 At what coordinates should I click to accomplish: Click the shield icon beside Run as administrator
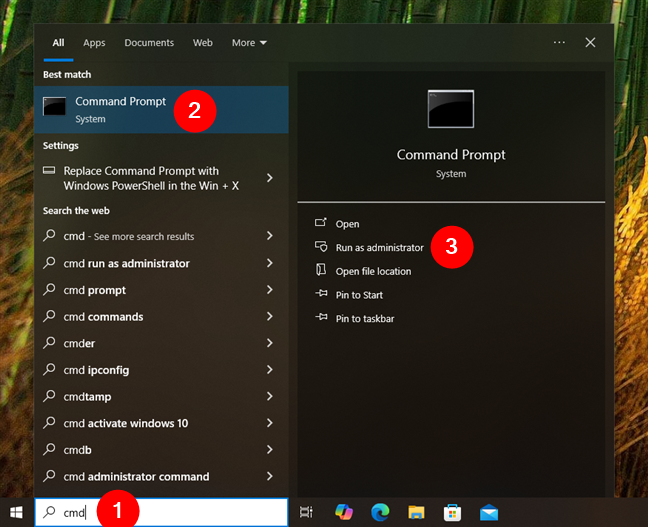pos(321,246)
